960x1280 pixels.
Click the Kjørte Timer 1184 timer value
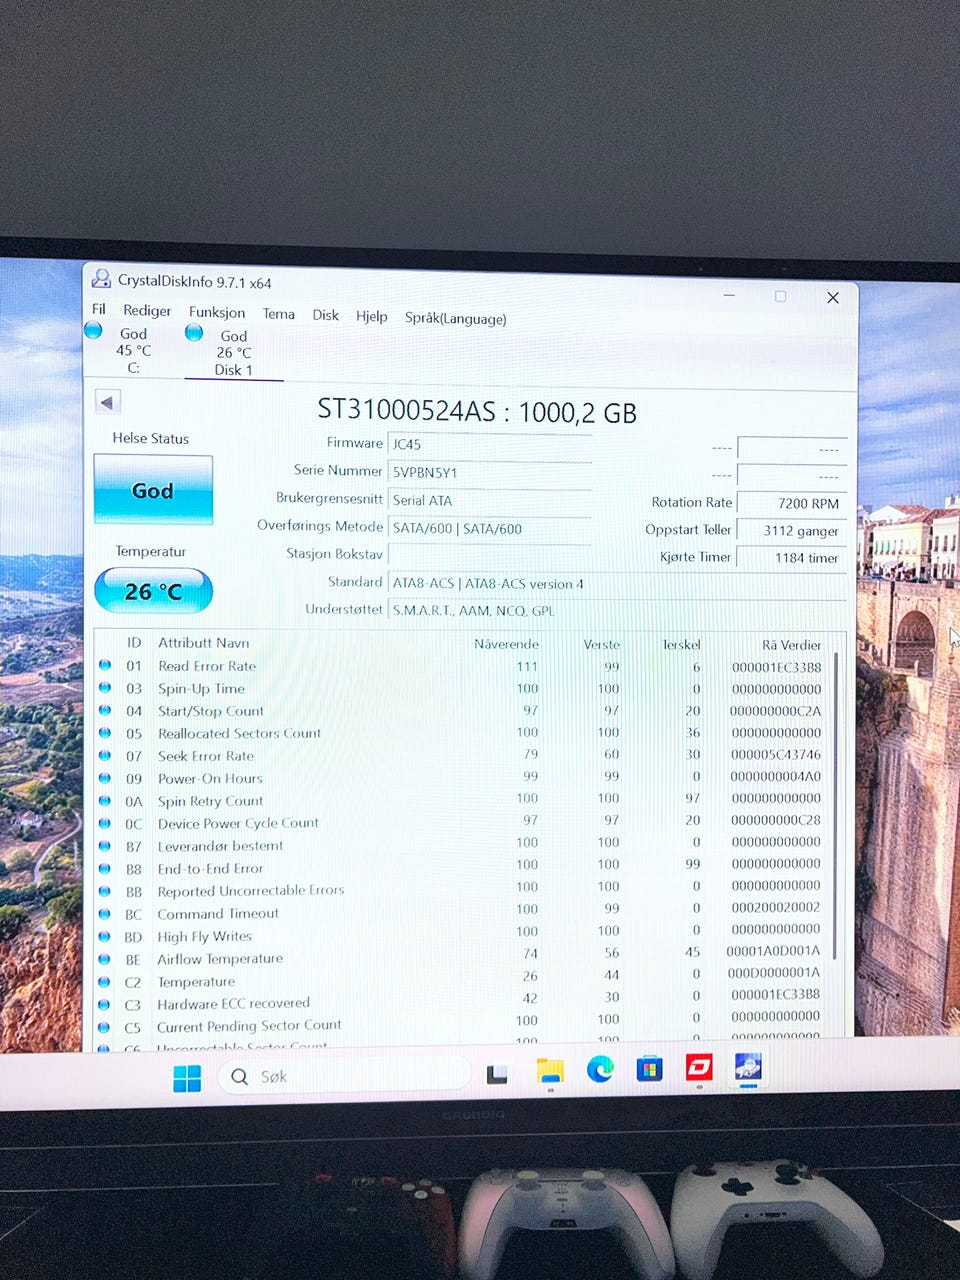click(x=793, y=557)
